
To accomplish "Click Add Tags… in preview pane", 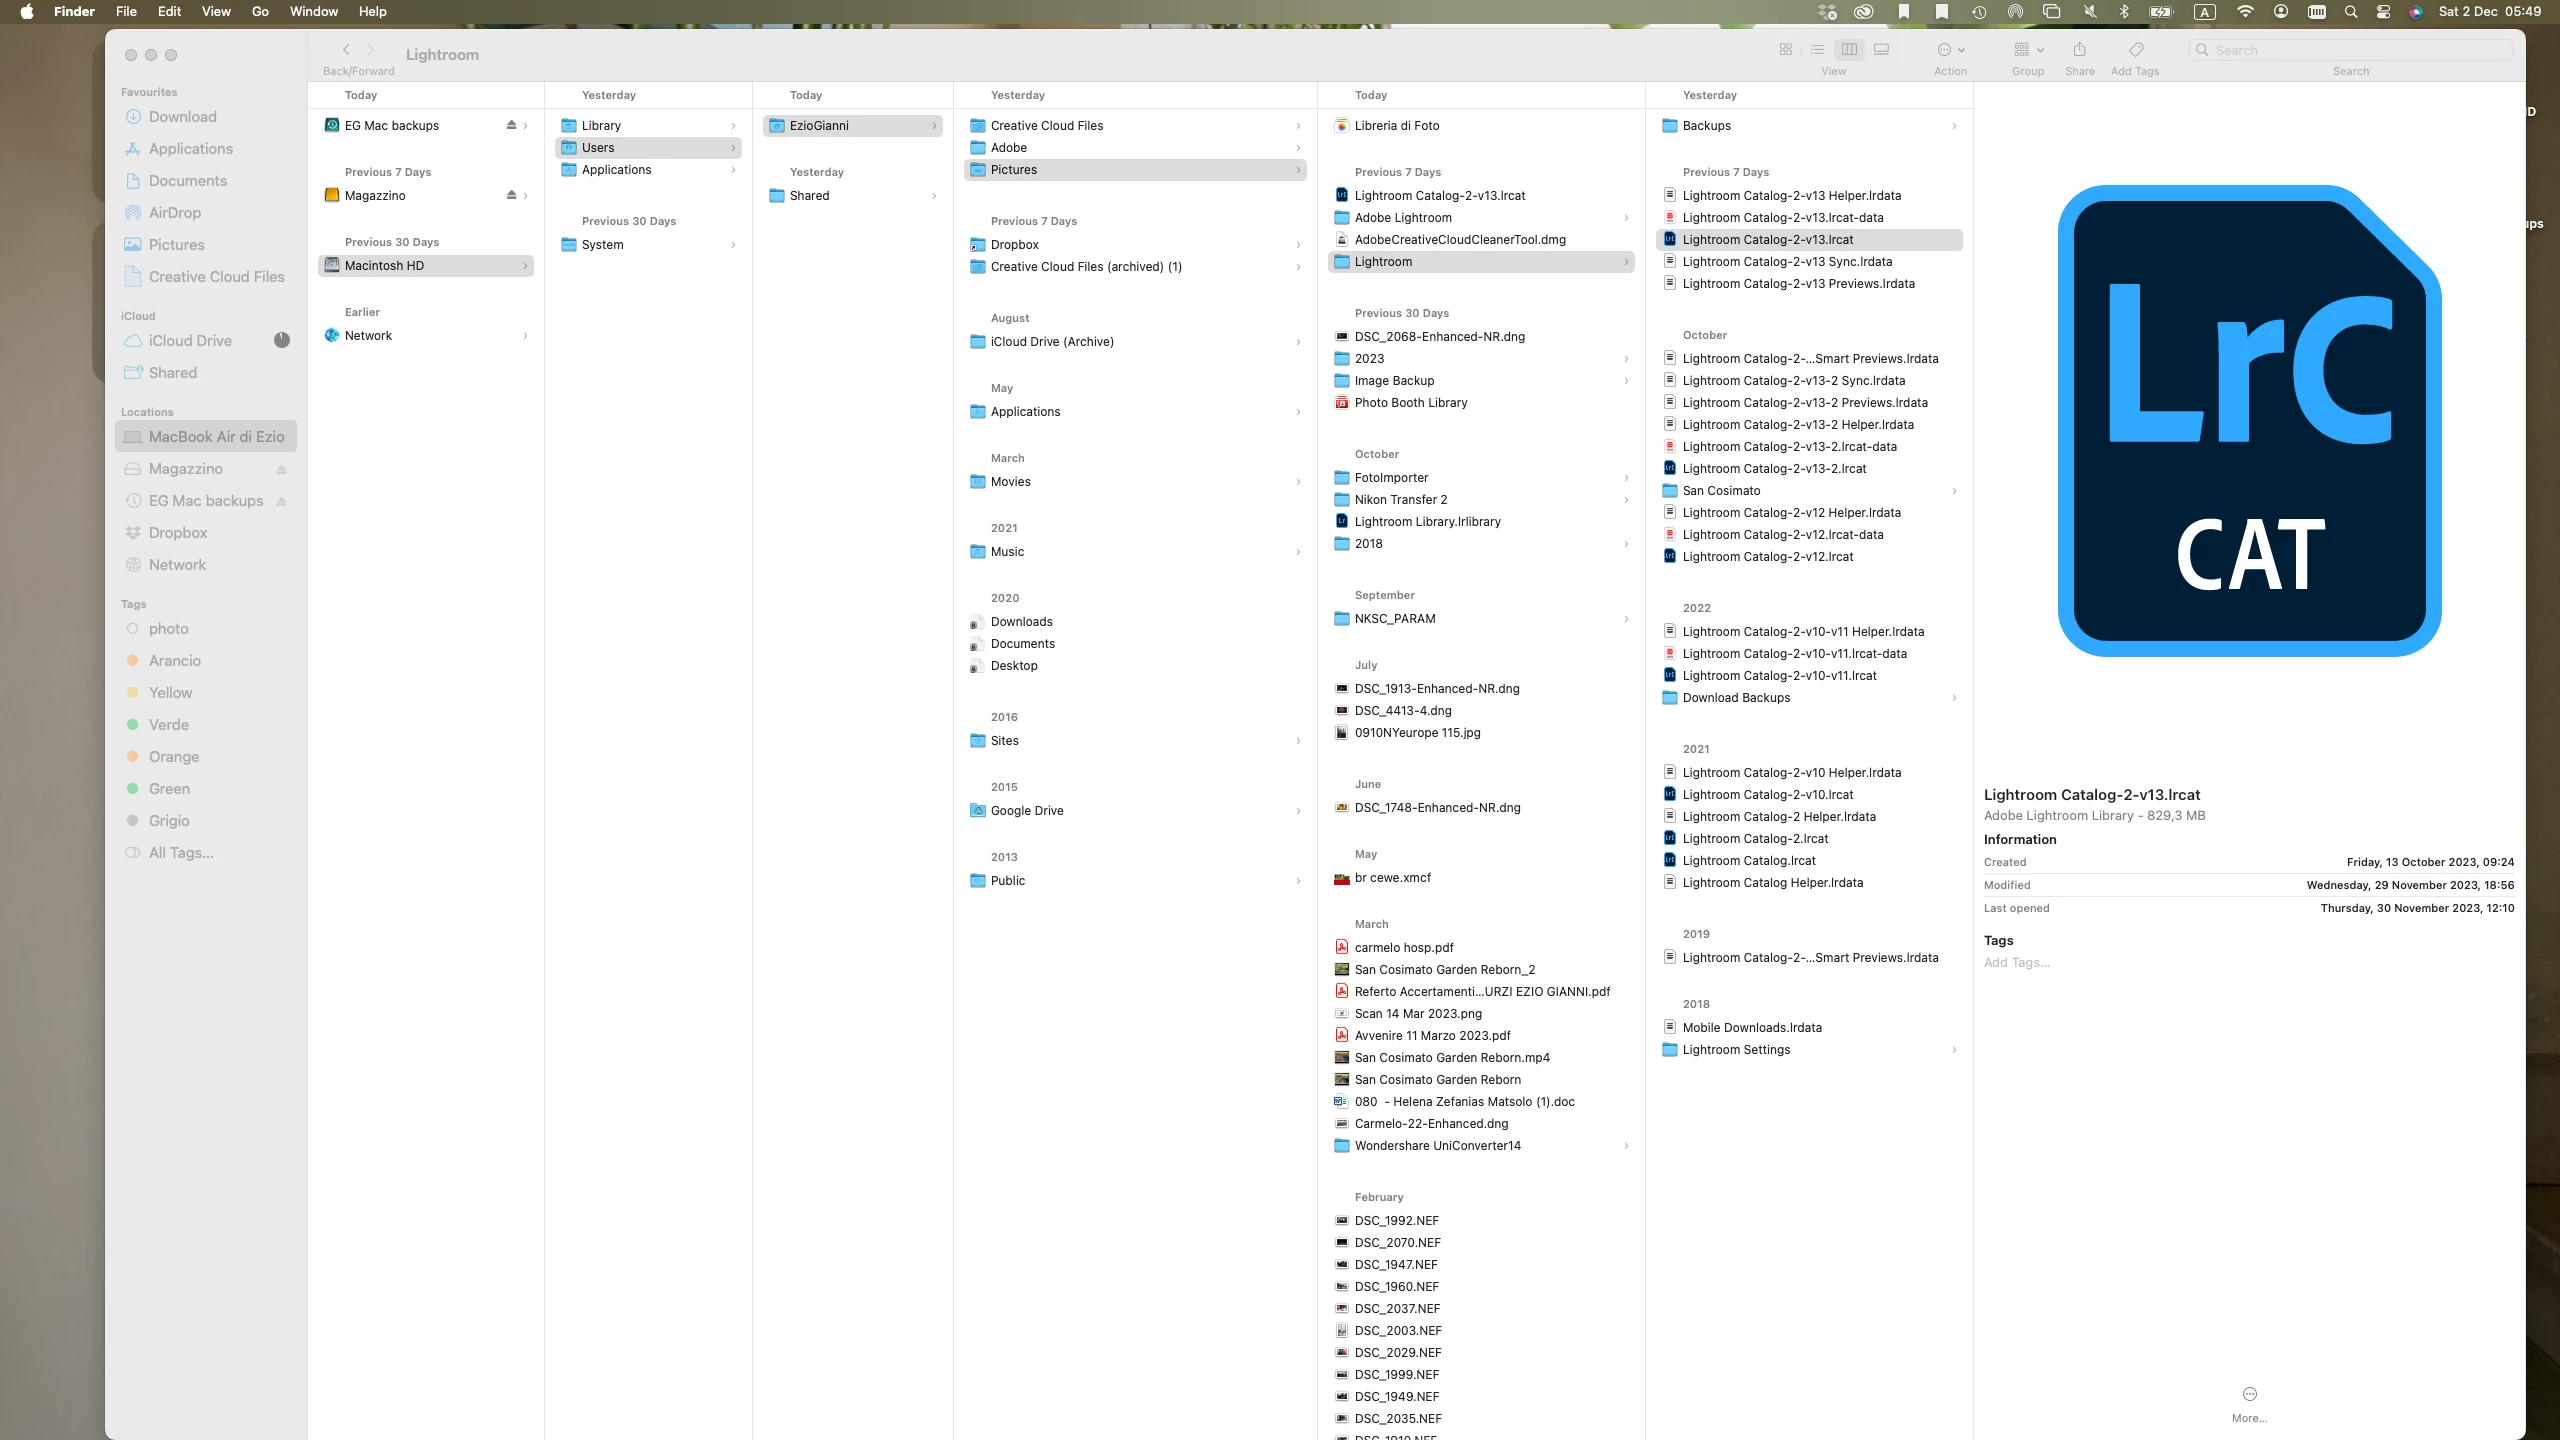I will 2016,962.
